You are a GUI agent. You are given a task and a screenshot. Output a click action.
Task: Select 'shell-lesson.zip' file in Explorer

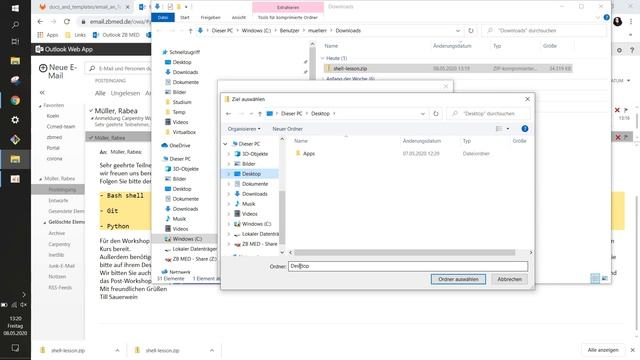[350, 69]
